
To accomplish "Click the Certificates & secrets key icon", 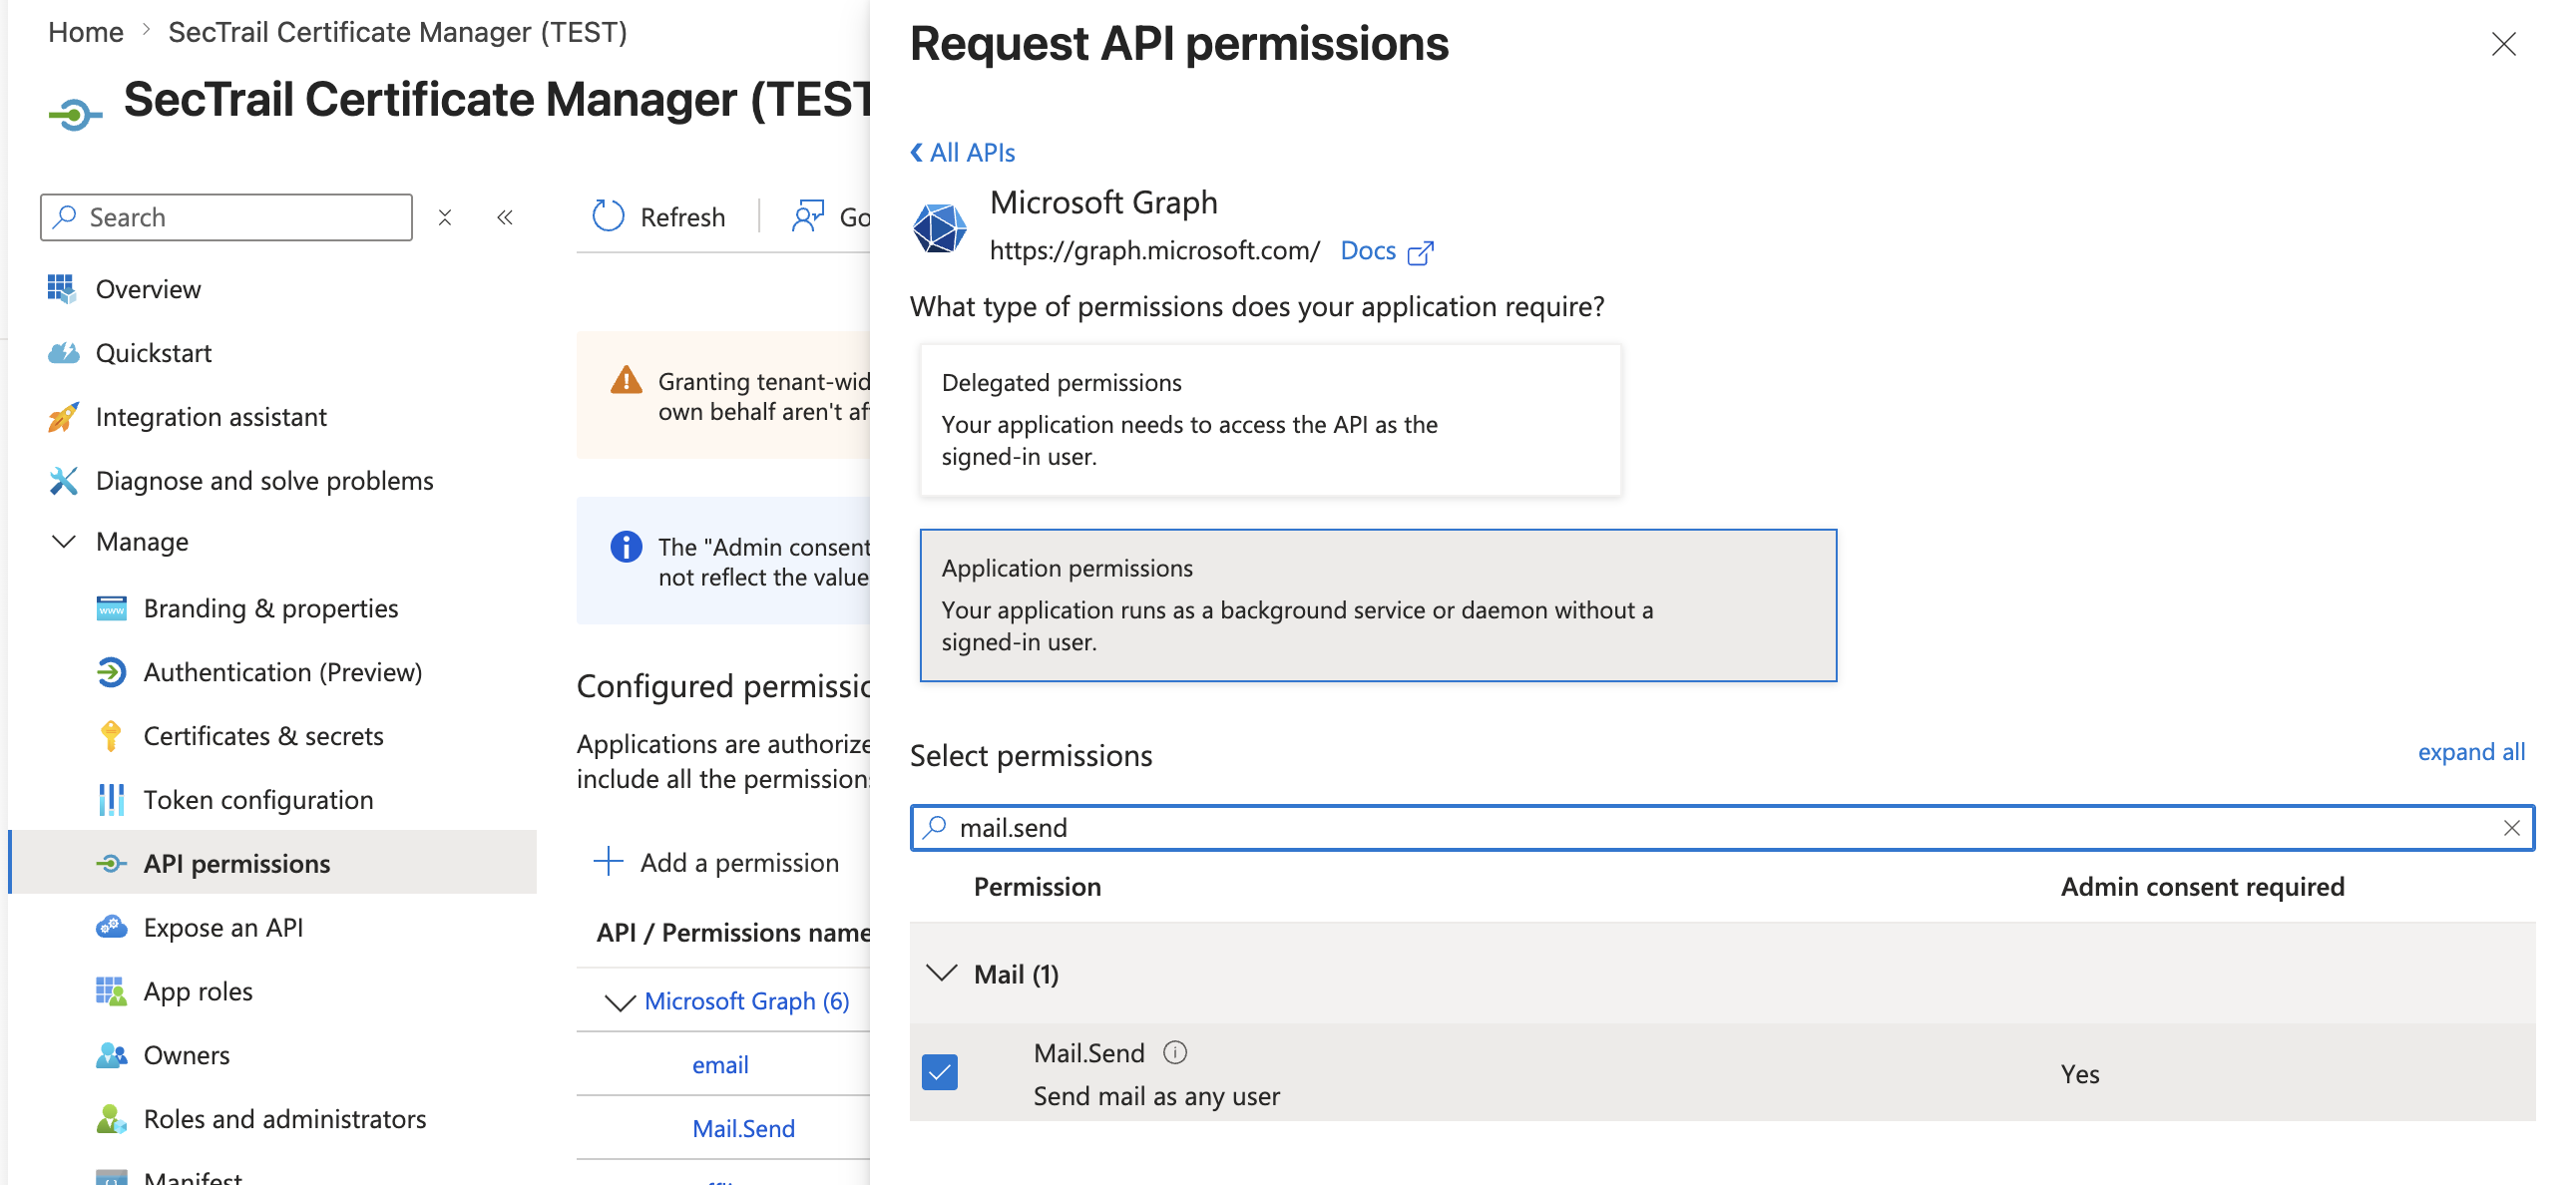I will pyautogui.click(x=111, y=736).
